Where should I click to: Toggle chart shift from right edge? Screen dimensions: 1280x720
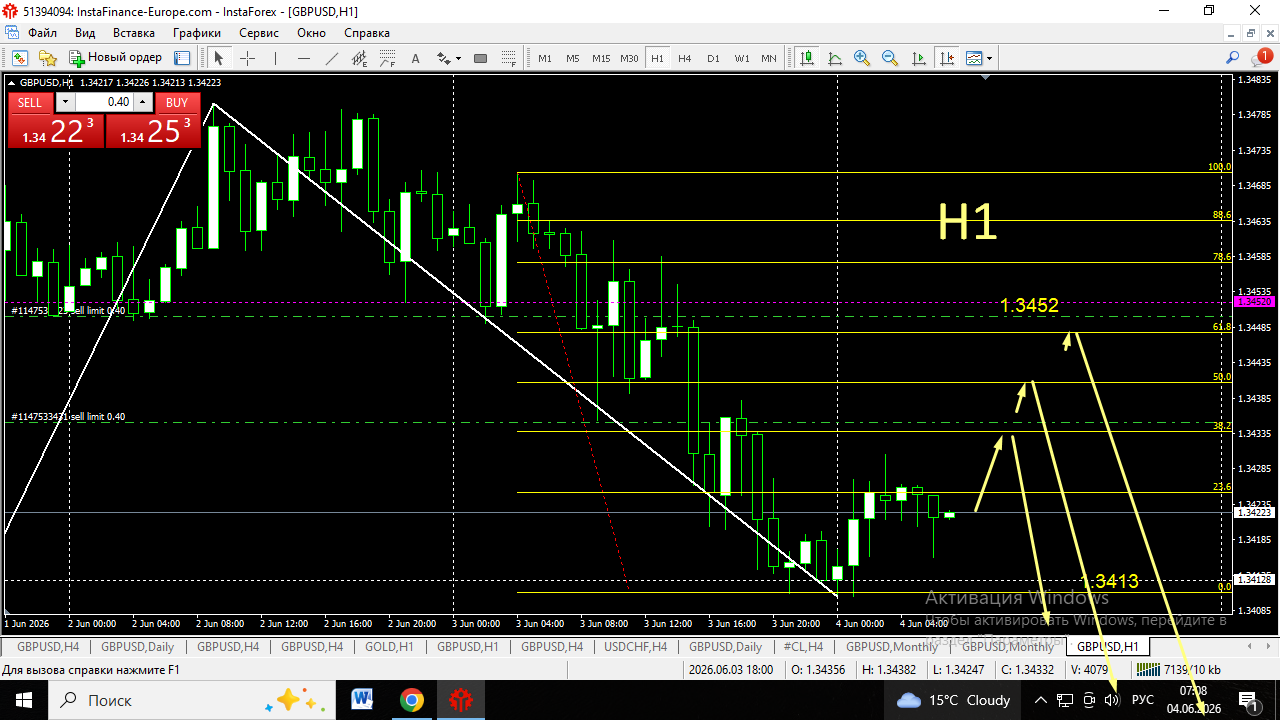pyautogui.click(x=946, y=58)
